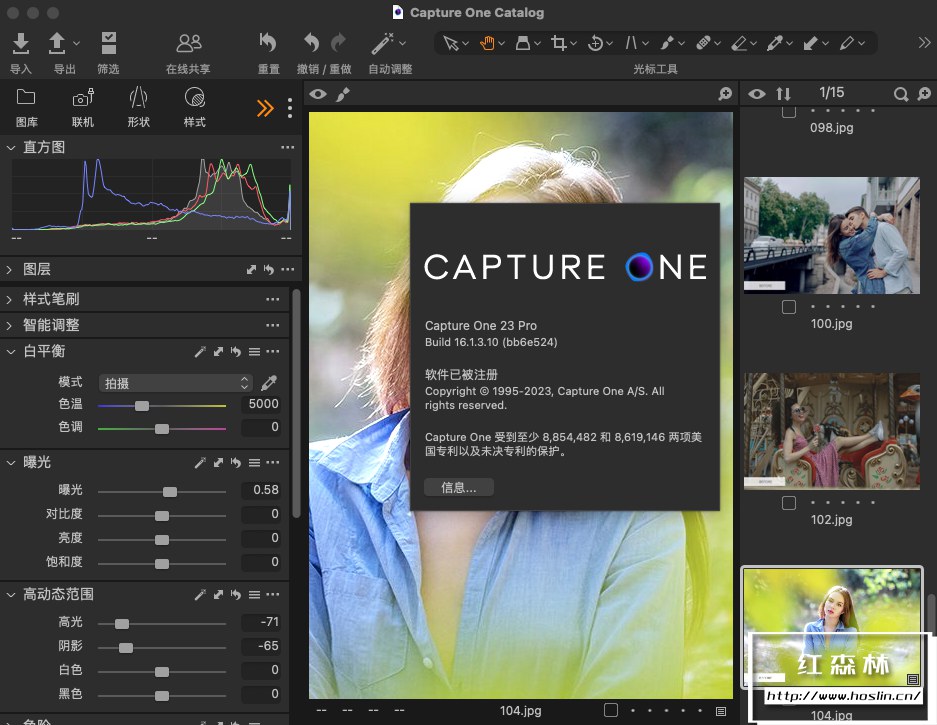Click the Auto Adjust (自动调整) wand icon

point(382,43)
